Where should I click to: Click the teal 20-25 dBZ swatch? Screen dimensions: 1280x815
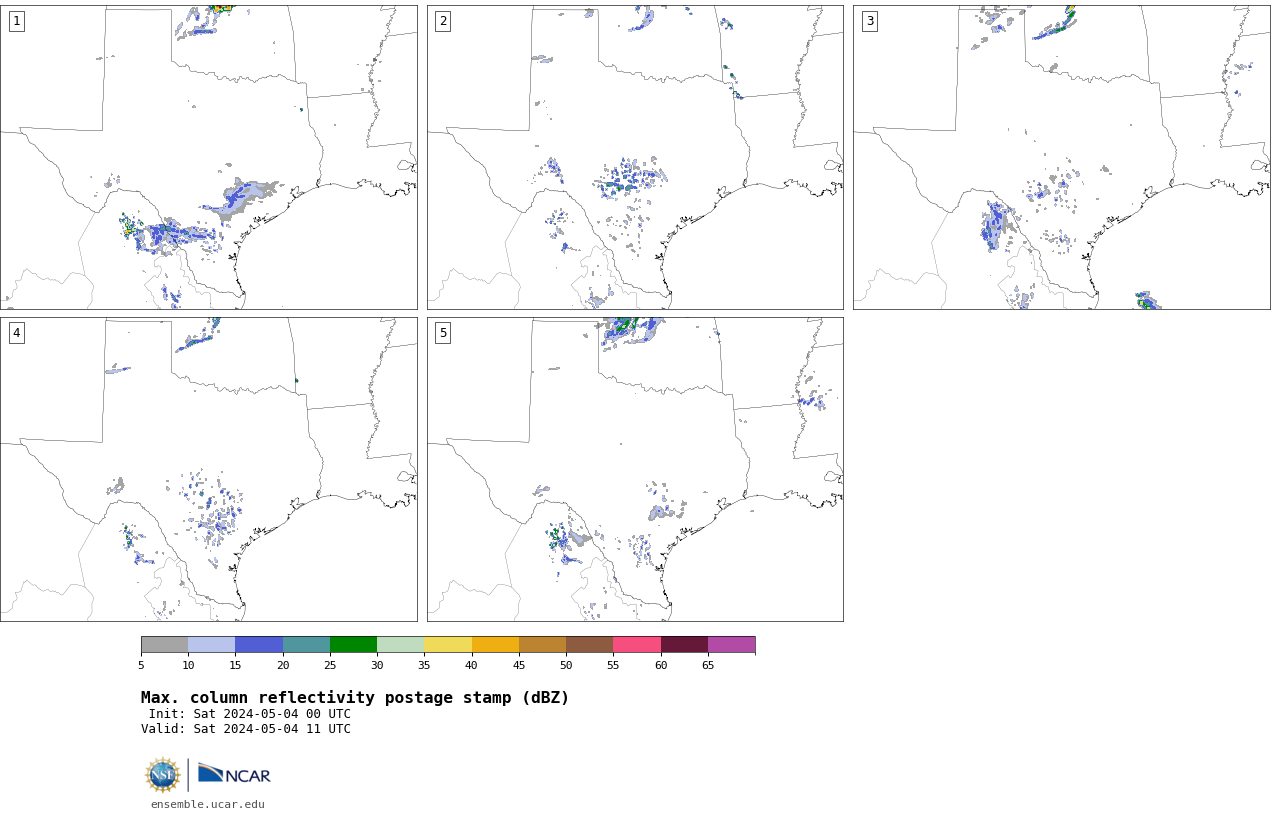[306, 644]
